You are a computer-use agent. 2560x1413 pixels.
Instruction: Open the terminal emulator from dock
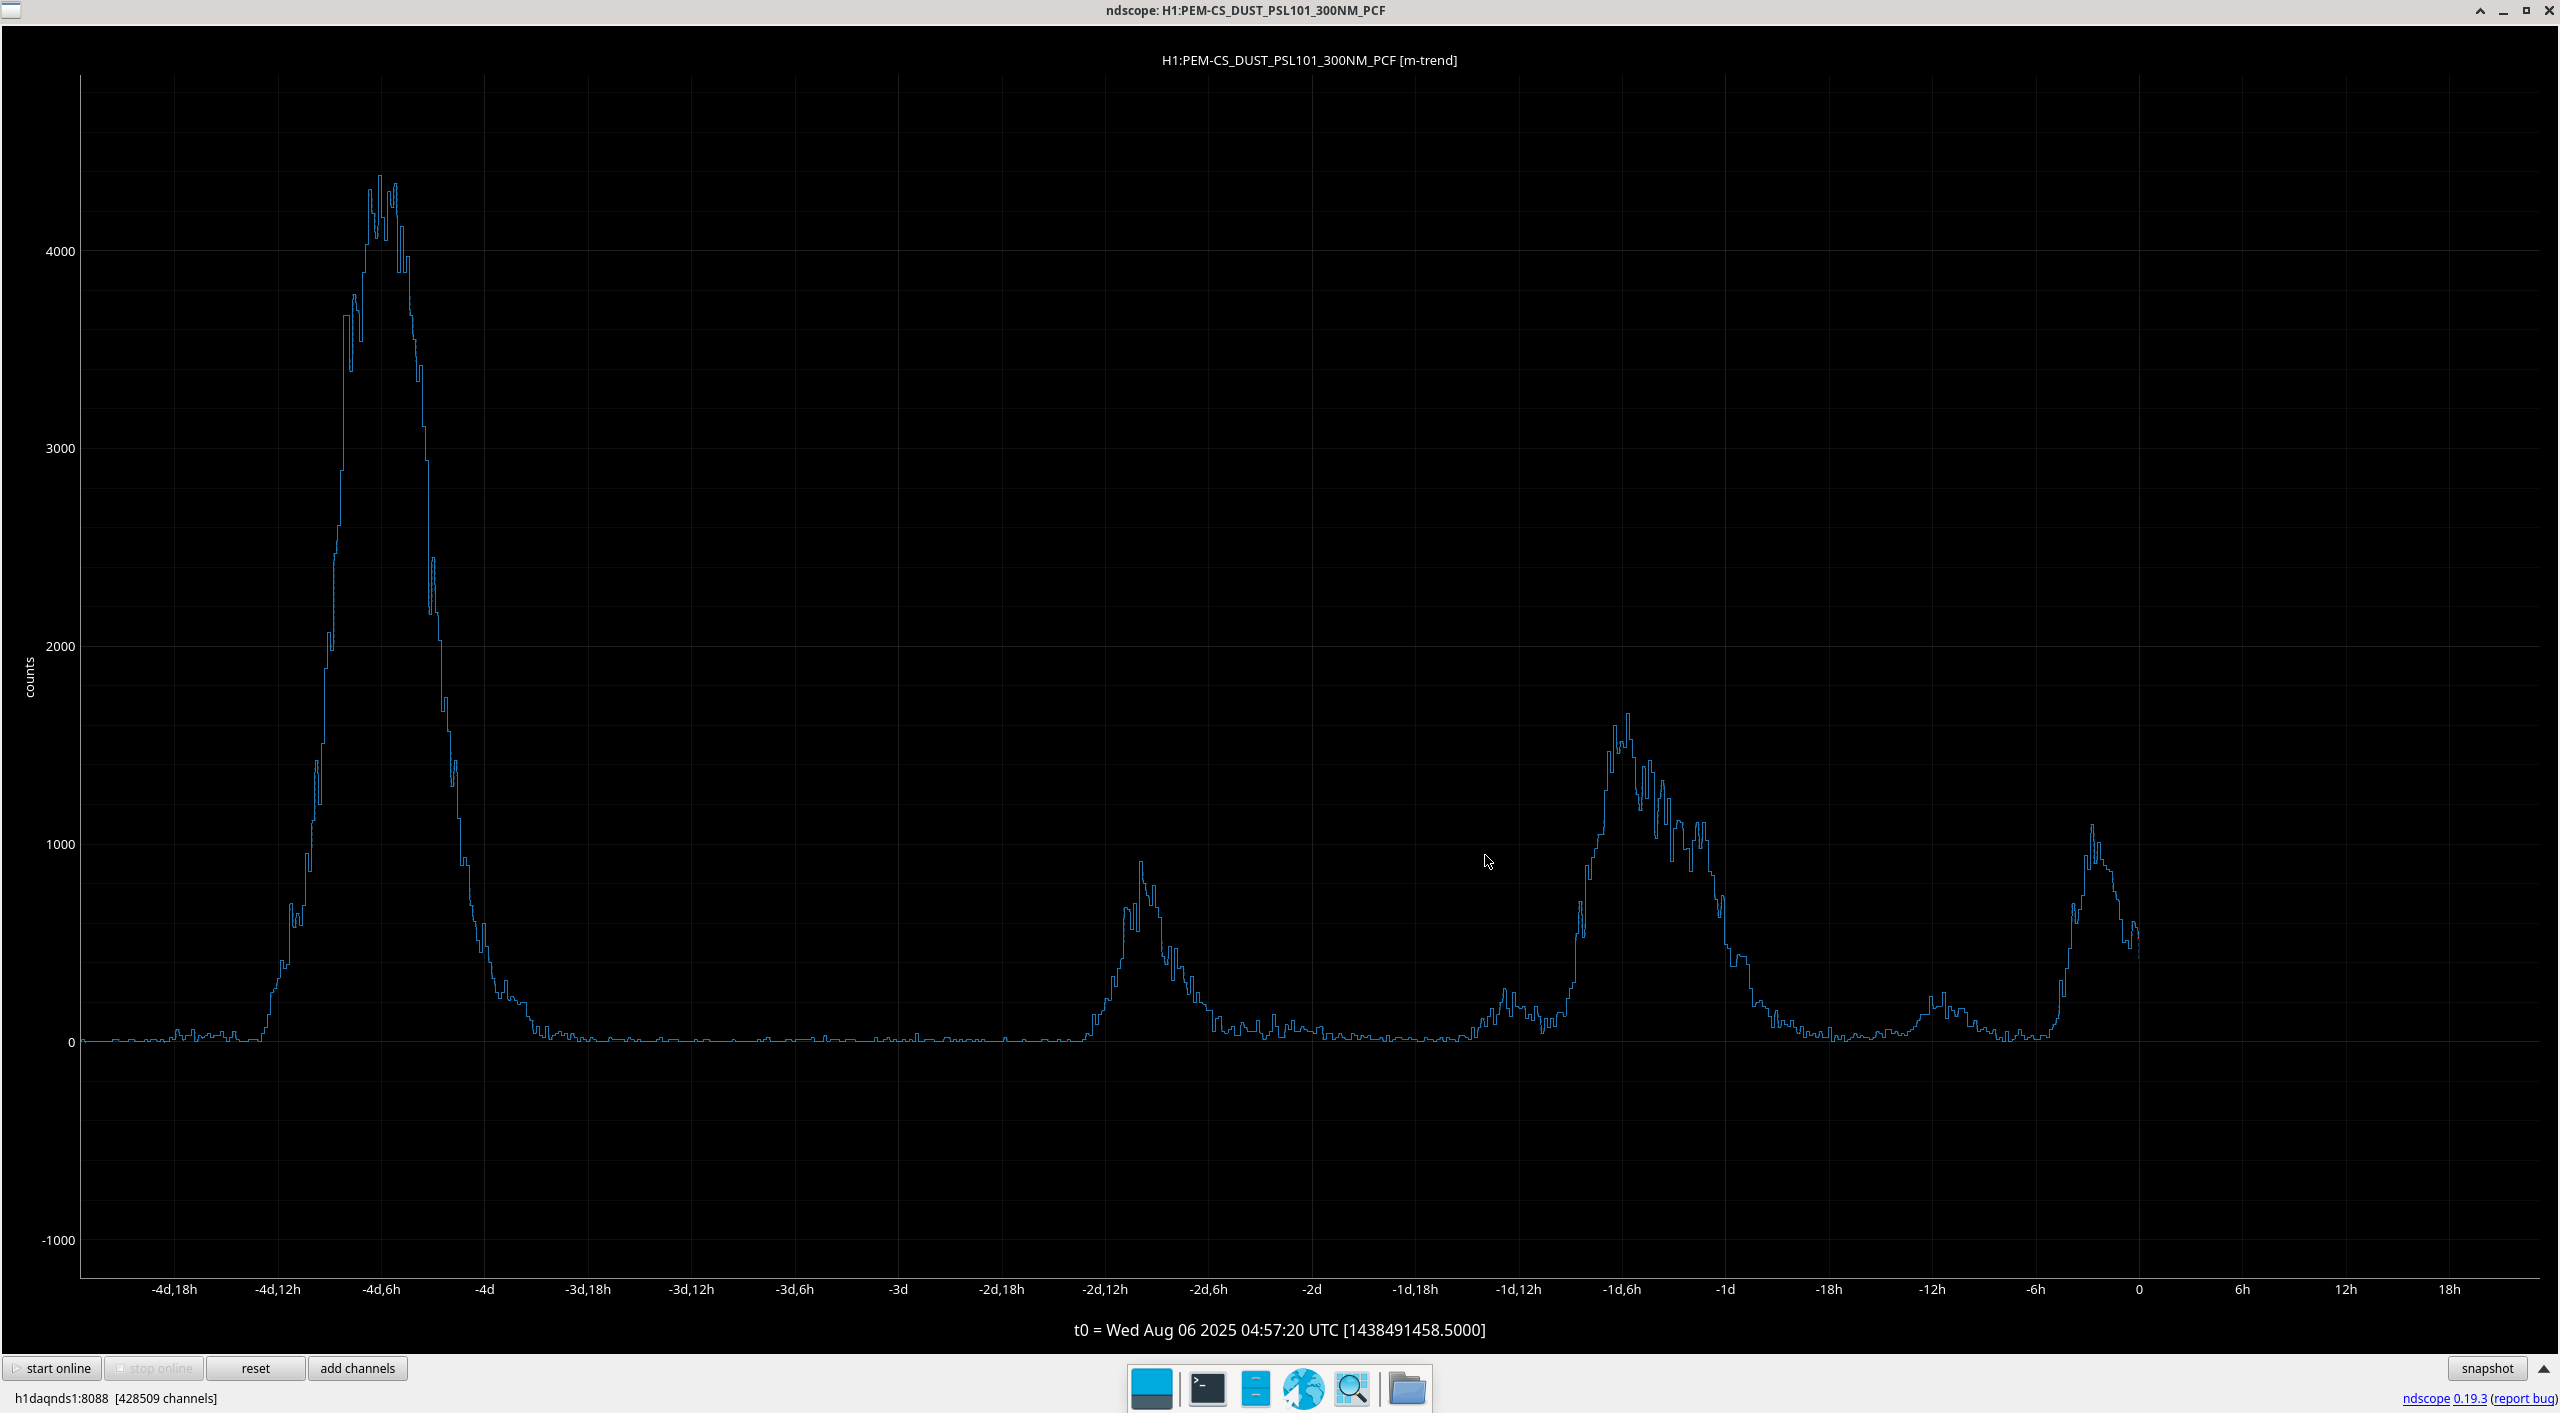1207,1388
